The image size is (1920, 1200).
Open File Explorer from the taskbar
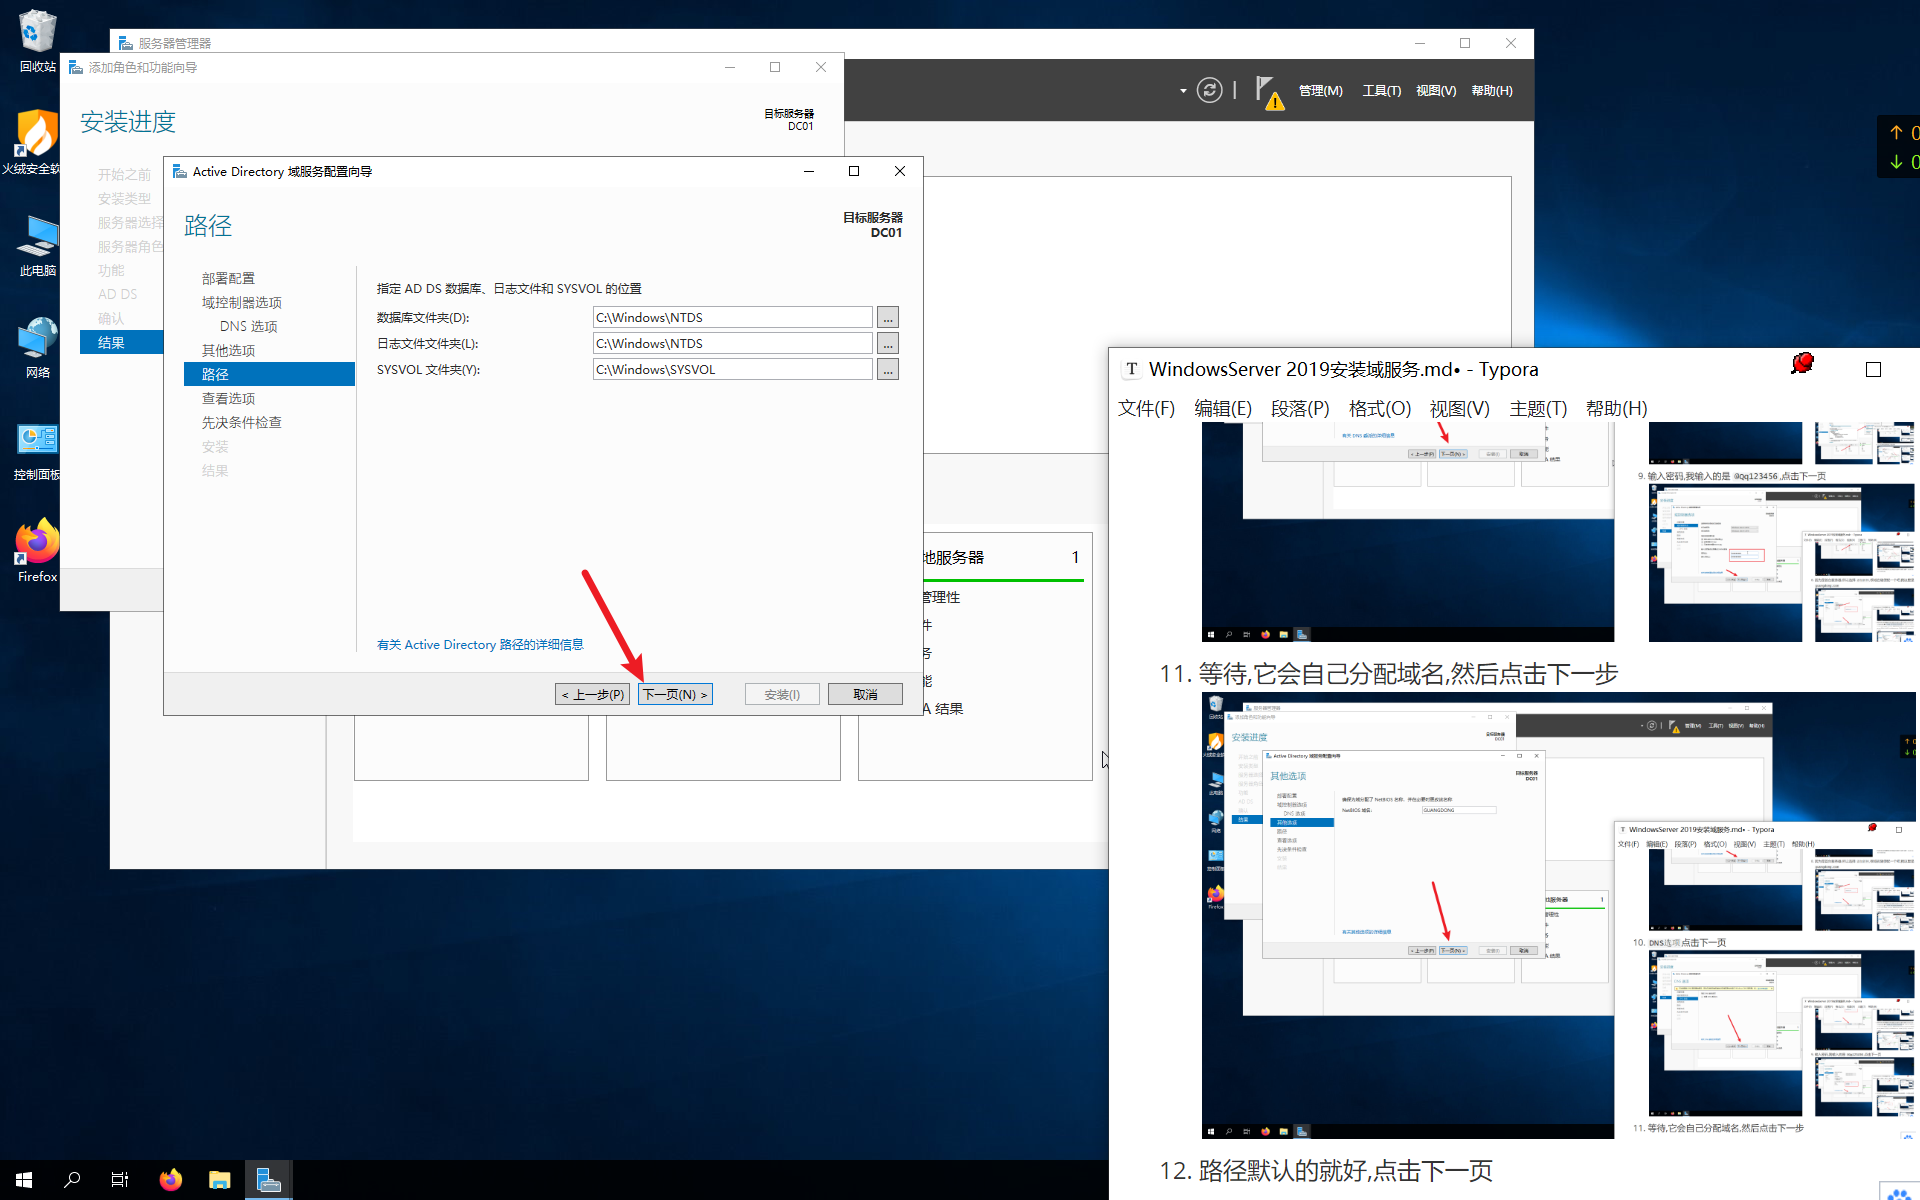[x=219, y=1180]
